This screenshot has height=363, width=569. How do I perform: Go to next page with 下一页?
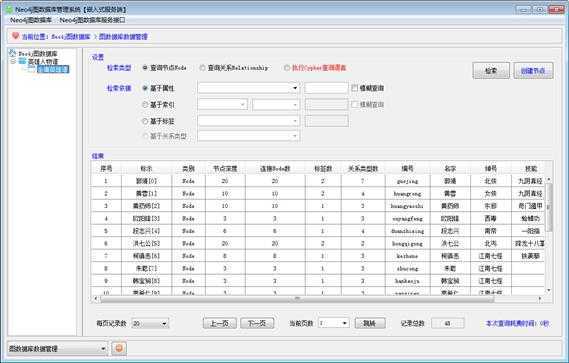tap(257, 323)
